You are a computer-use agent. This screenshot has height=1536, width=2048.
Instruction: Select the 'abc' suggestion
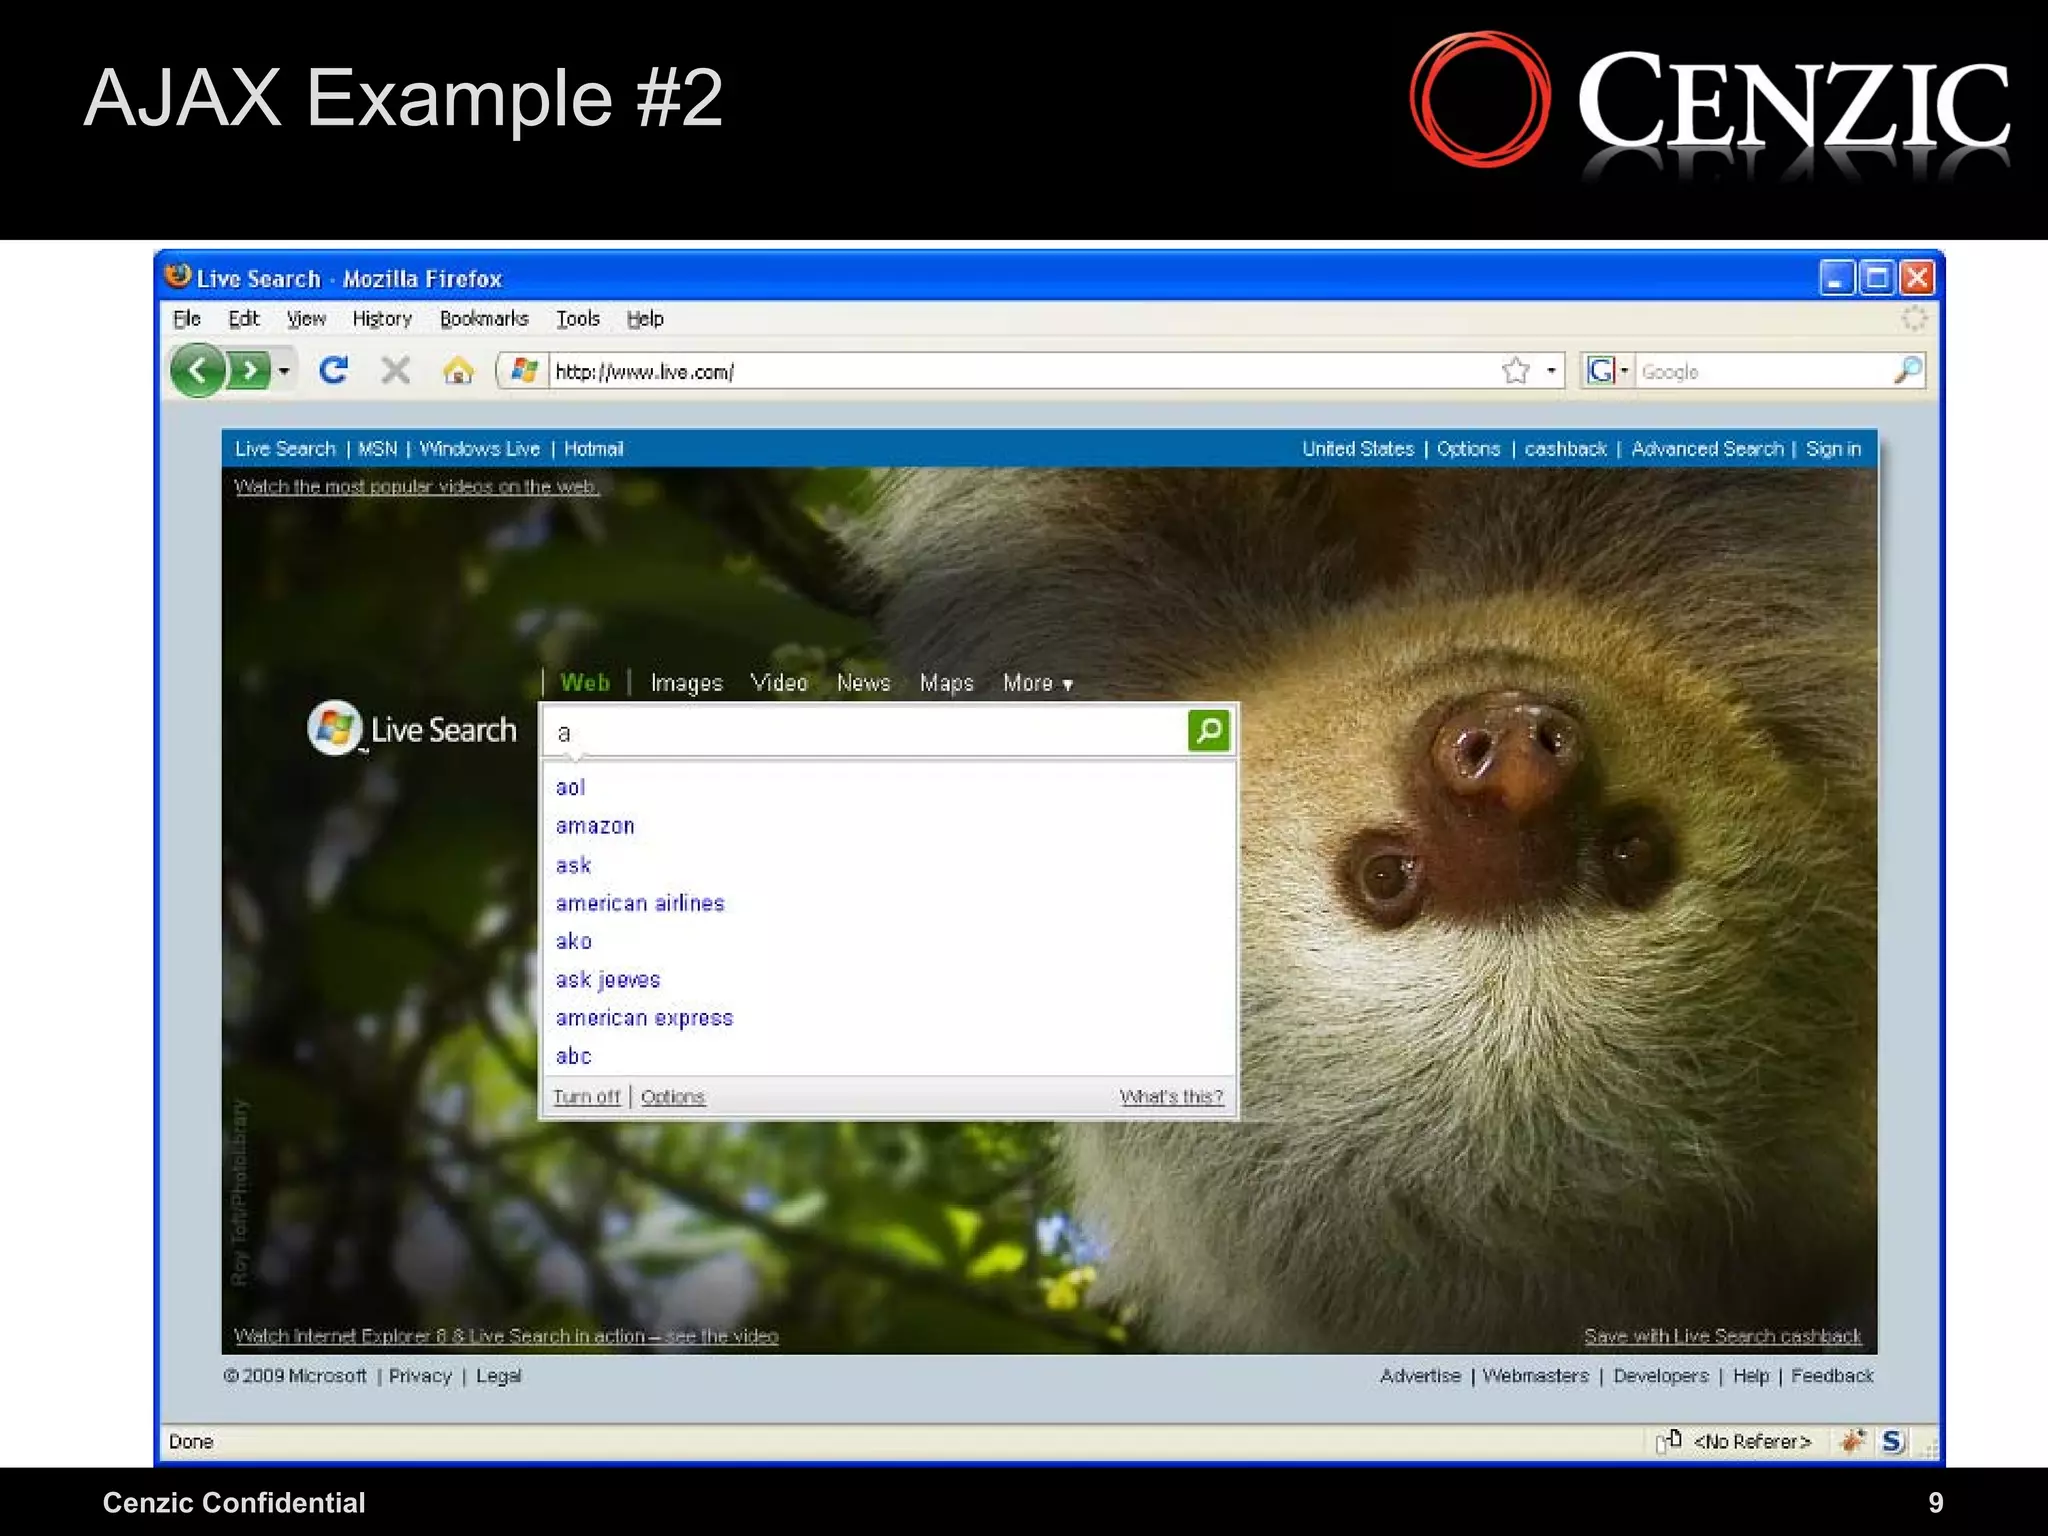coord(573,1056)
